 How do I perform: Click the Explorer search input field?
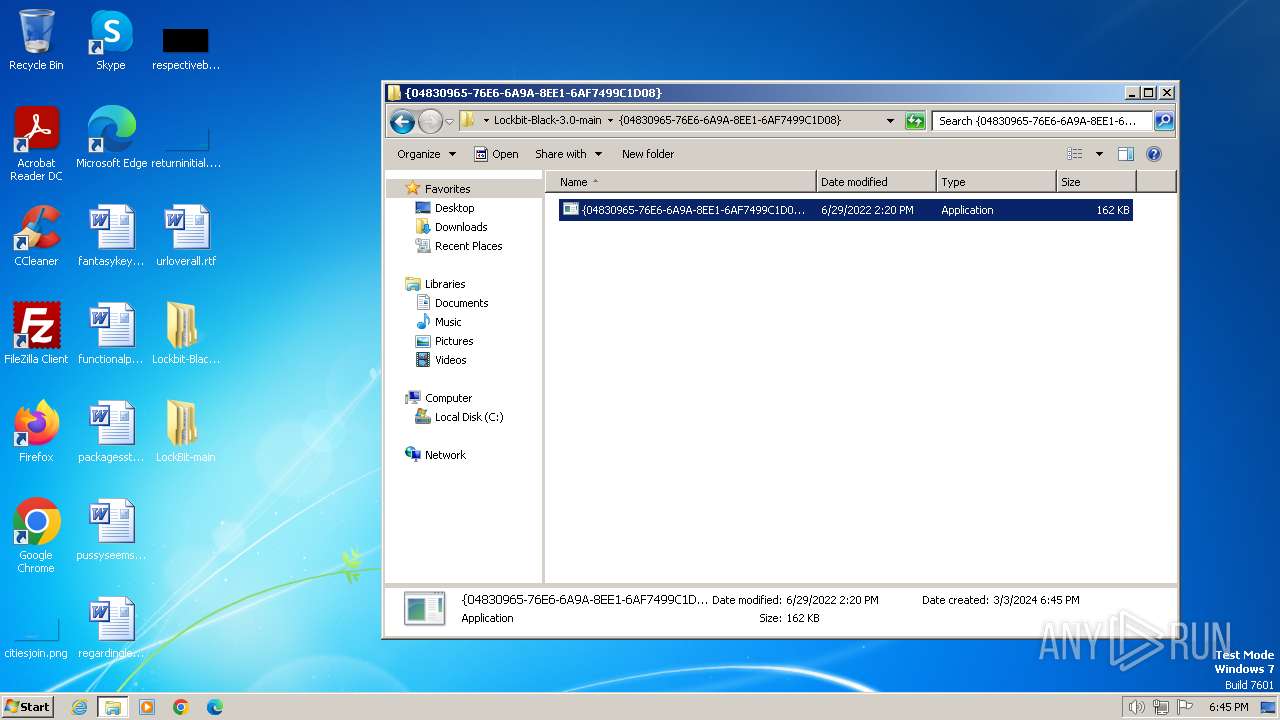(x=1042, y=121)
